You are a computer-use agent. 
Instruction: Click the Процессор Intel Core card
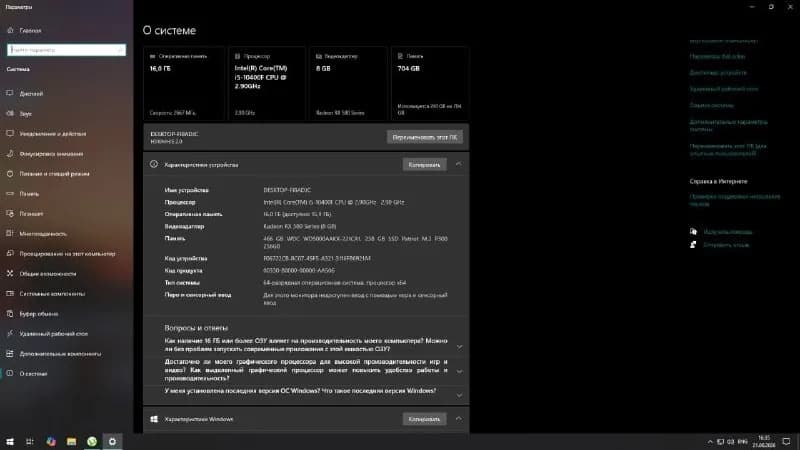pos(267,84)
